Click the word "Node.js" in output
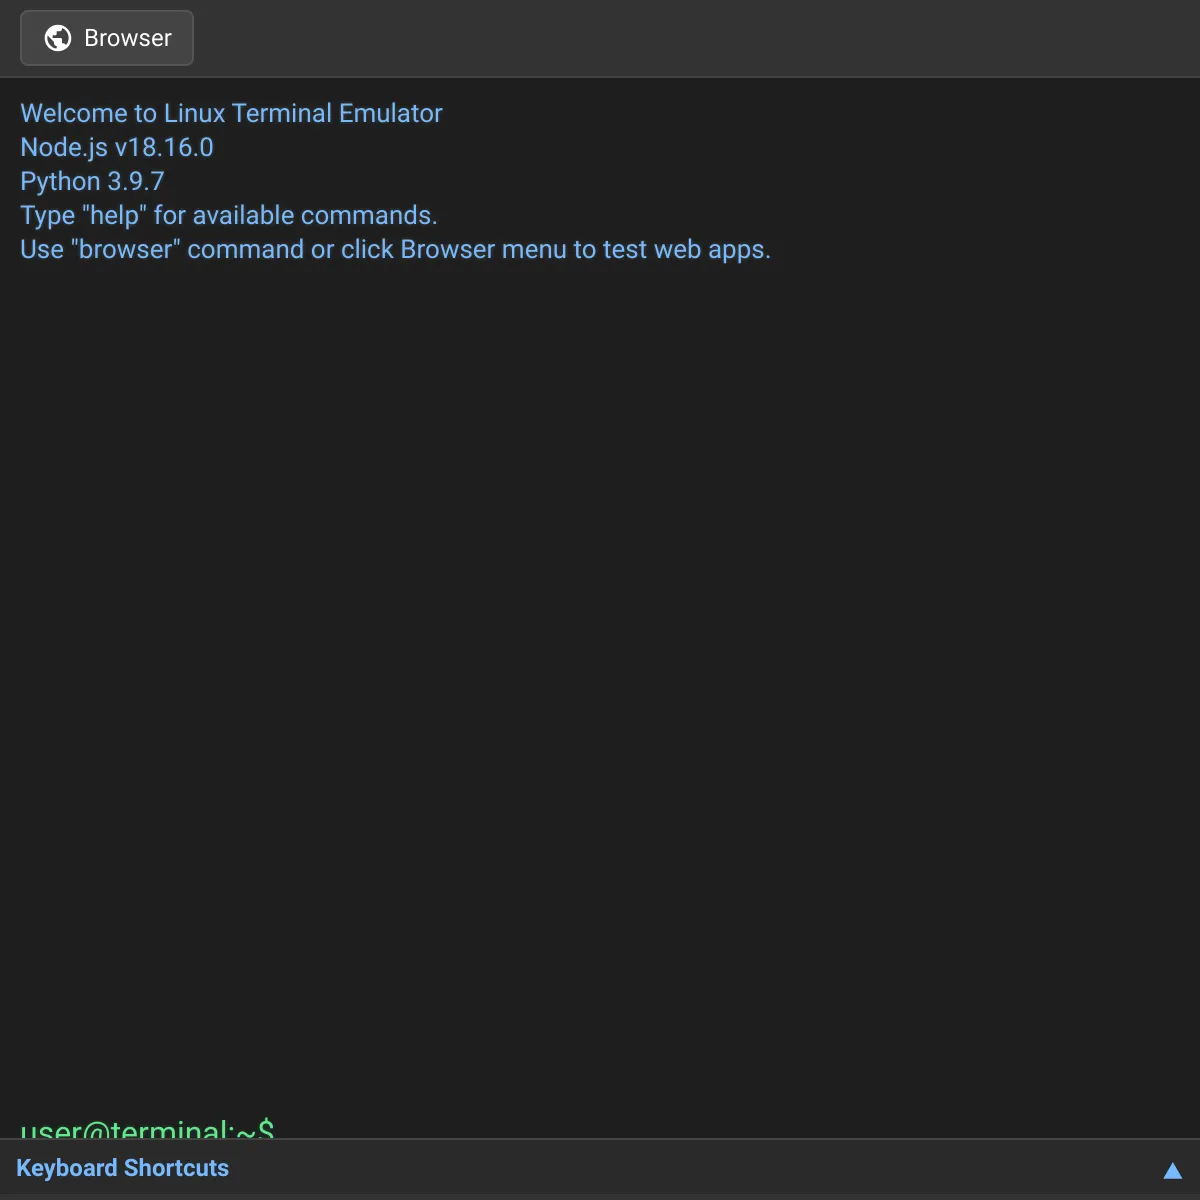 64,147
